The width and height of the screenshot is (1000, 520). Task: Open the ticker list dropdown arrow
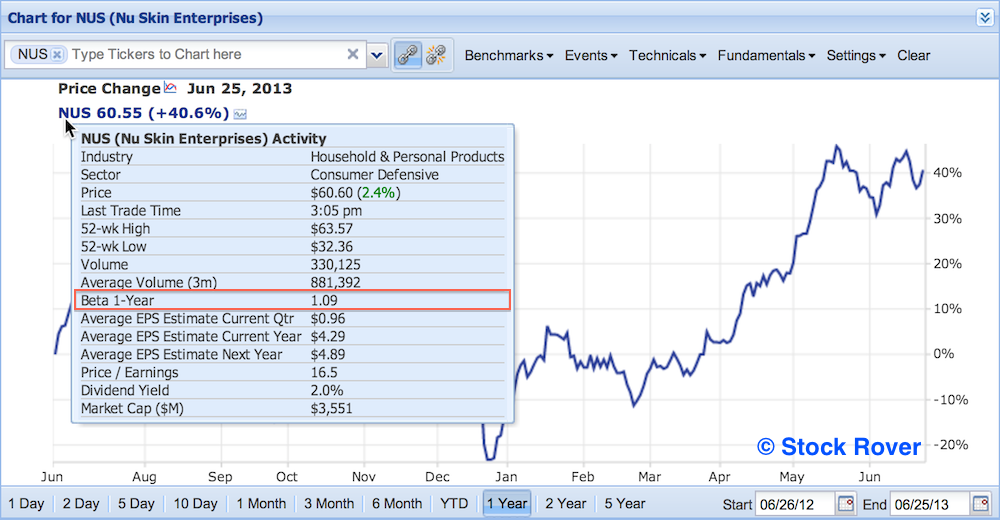(377, 55)
